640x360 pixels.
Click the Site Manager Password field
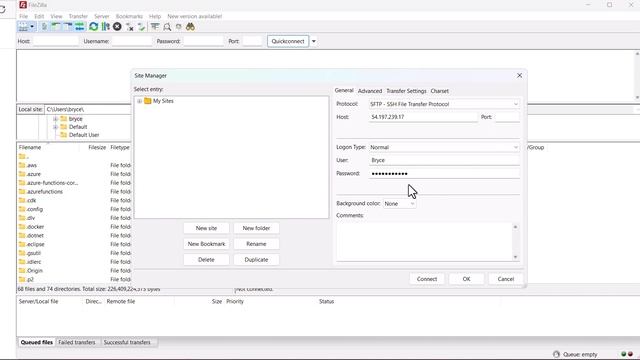(444, 173)
